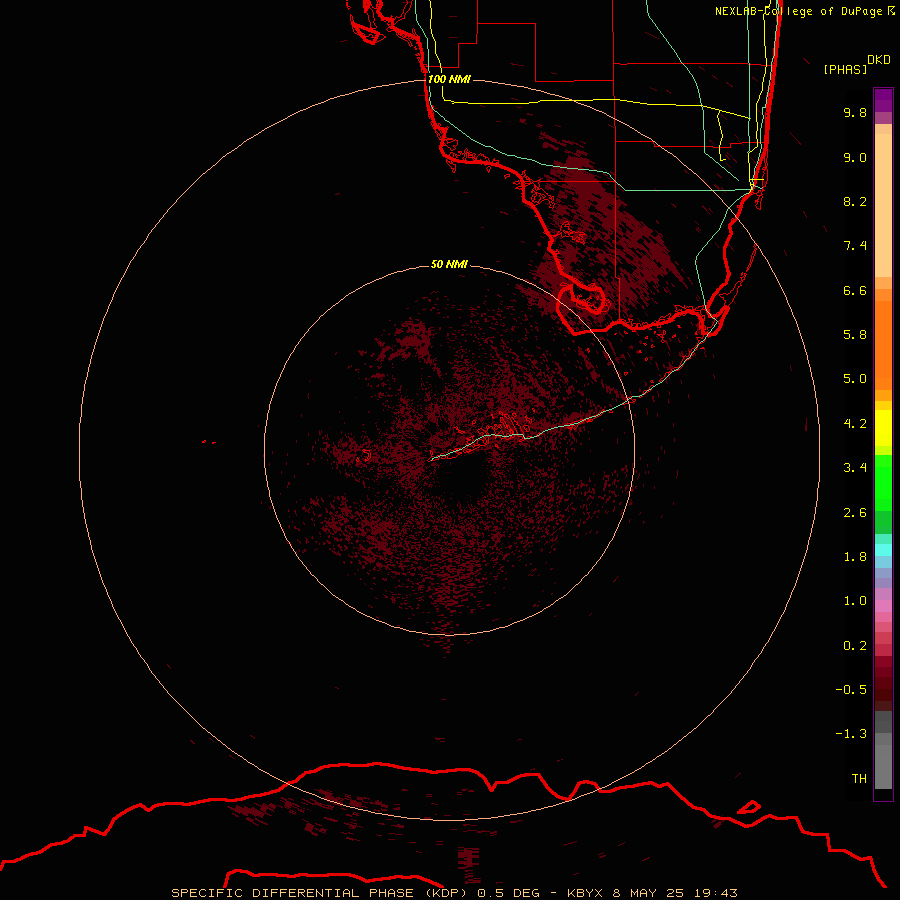Viewport: 900px width, 900px height.
Task: Click the 'TH' threshold label on the scale
Action: tap(859, 779)
